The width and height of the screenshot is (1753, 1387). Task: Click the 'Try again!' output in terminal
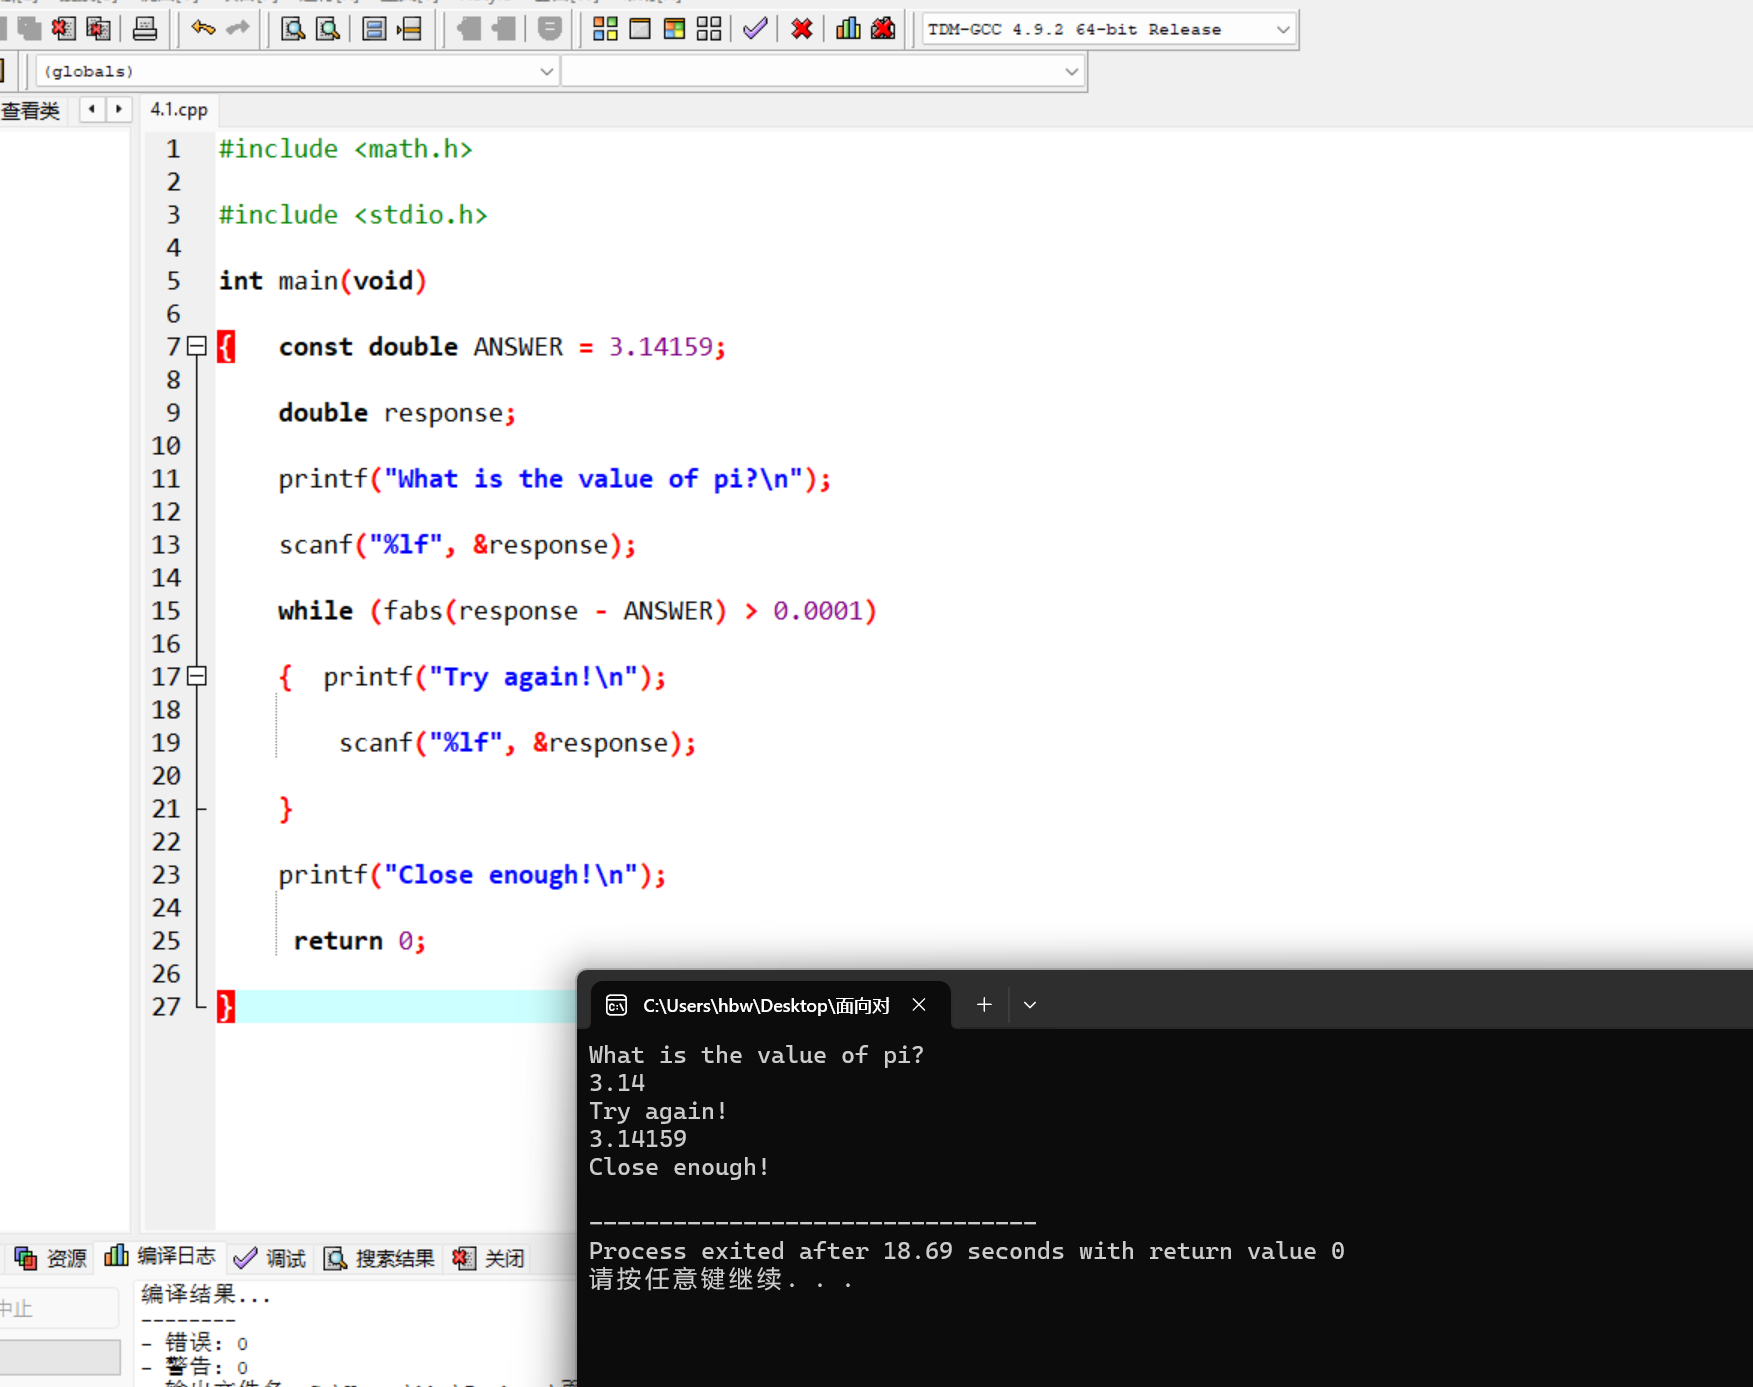point(658,1111)
